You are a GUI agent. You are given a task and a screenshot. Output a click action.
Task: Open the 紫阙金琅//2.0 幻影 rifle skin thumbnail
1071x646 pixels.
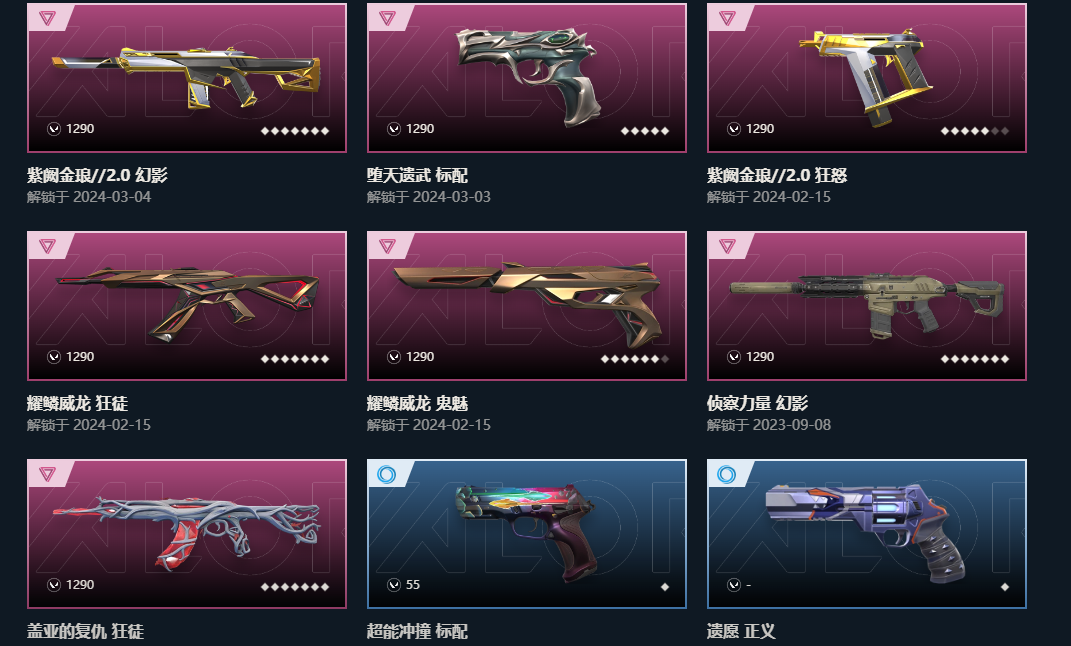pos(186,76)
